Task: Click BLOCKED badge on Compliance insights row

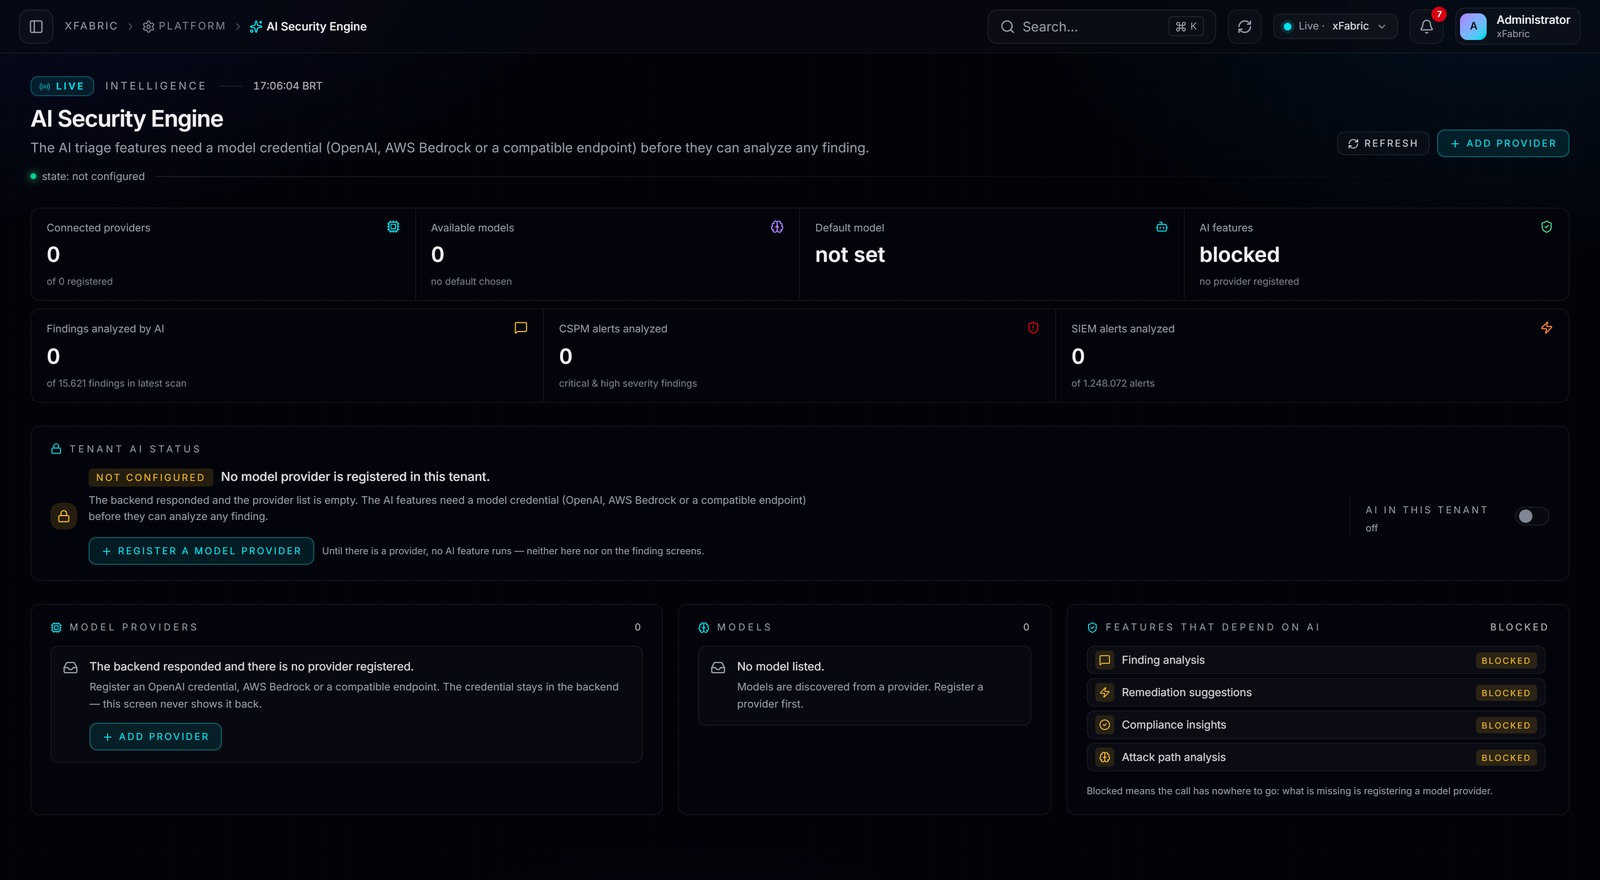Action: click(x=1506, y=725)
